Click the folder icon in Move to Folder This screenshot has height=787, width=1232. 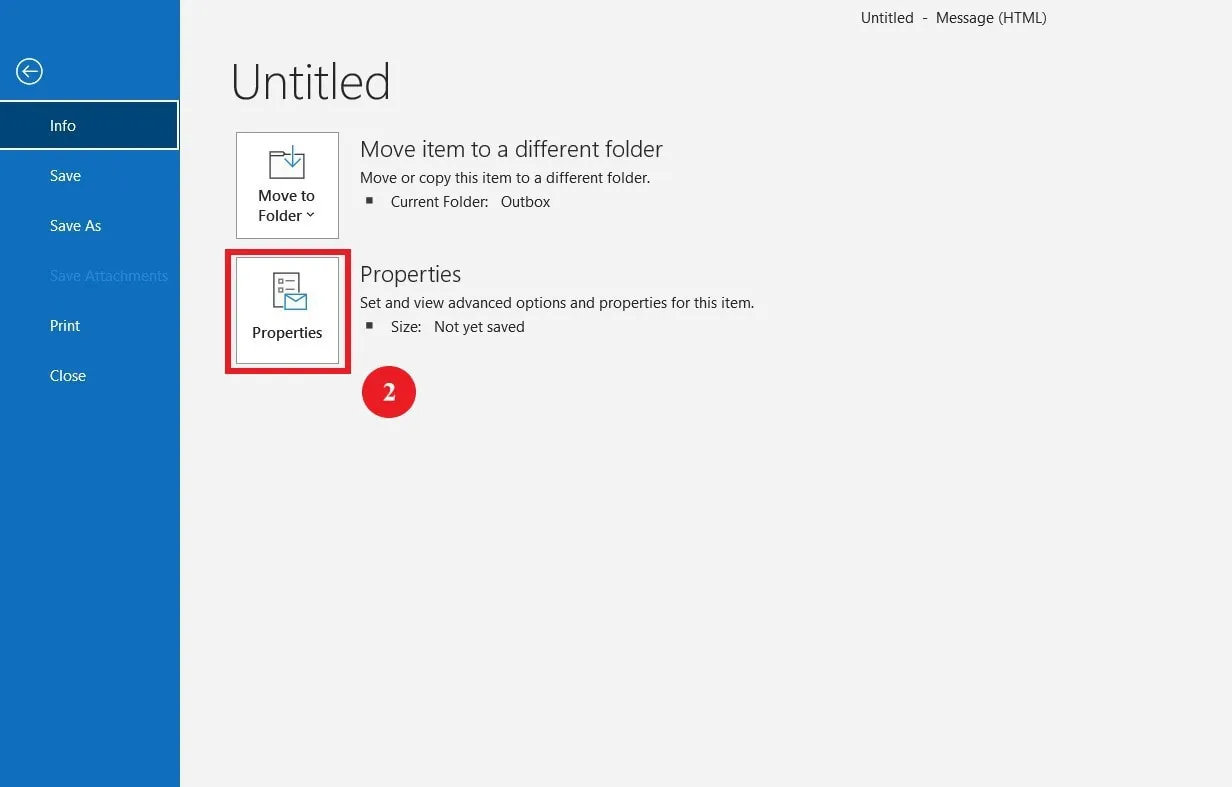[287, 163]
